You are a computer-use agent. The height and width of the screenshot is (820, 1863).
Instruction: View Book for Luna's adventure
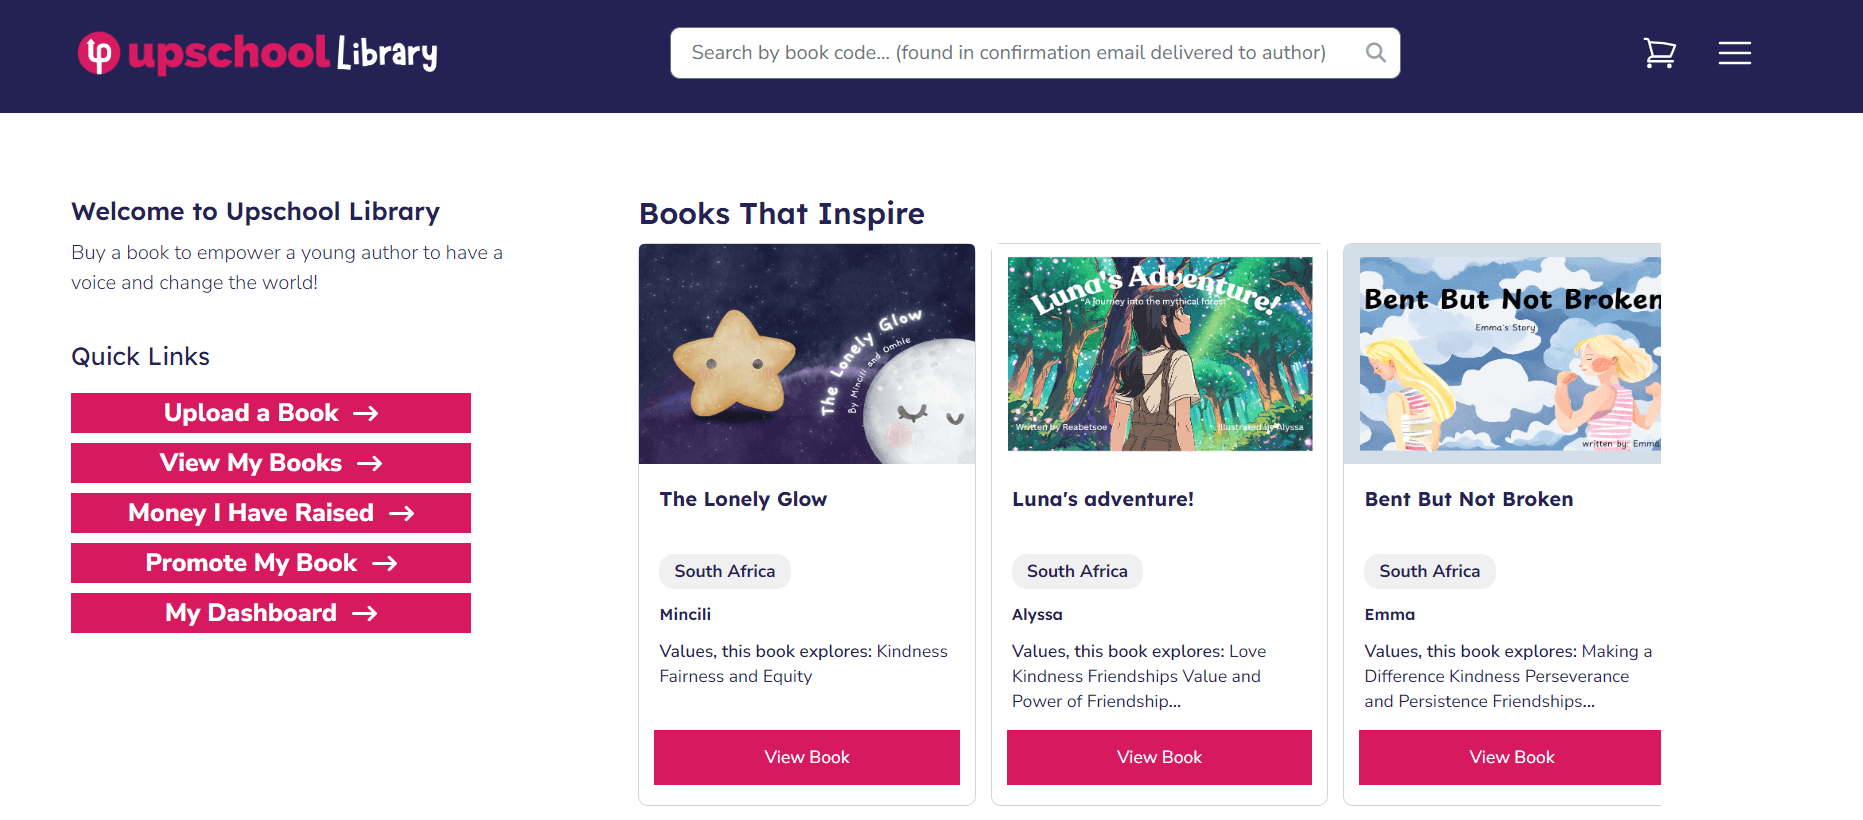(1159, 757)
